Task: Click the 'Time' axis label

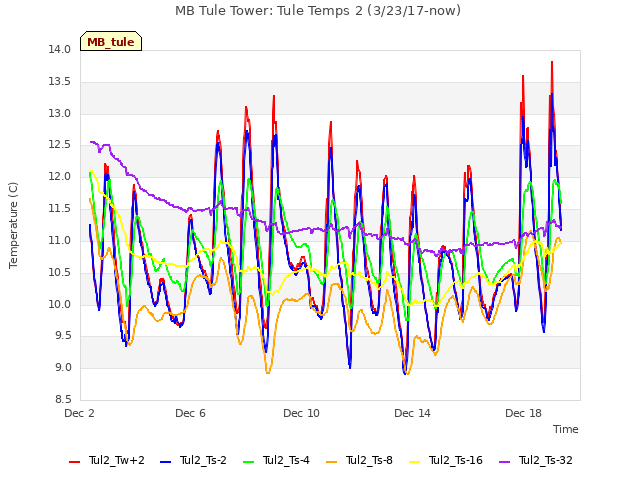Action: pos(566,429)
